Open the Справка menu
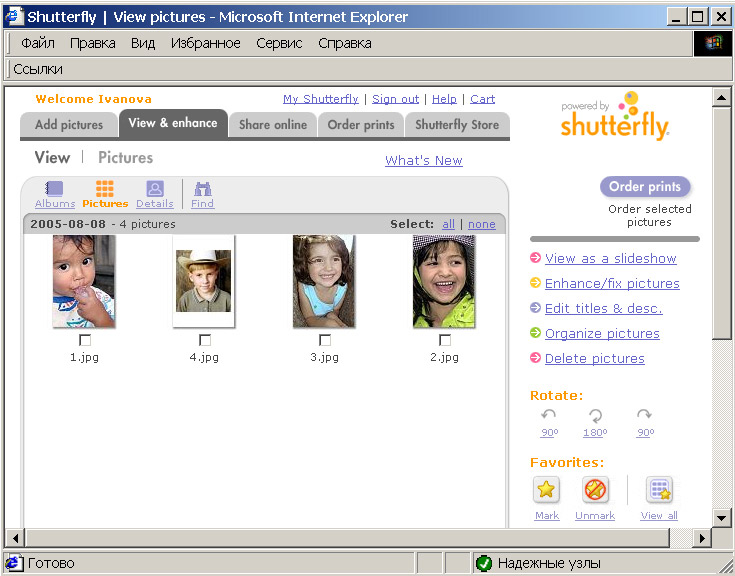 pyautogui.click(x=345, y=43)
